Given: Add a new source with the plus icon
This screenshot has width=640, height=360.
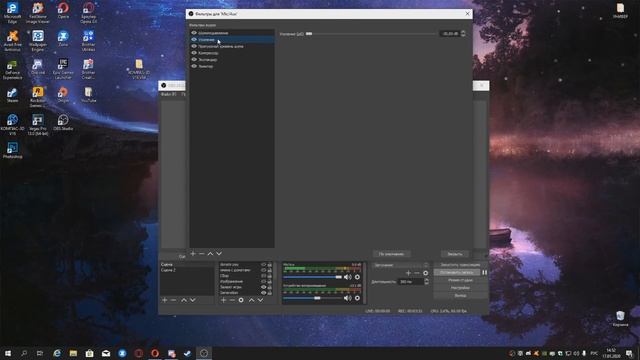Looking at the screenshot, I should [223, 300].
